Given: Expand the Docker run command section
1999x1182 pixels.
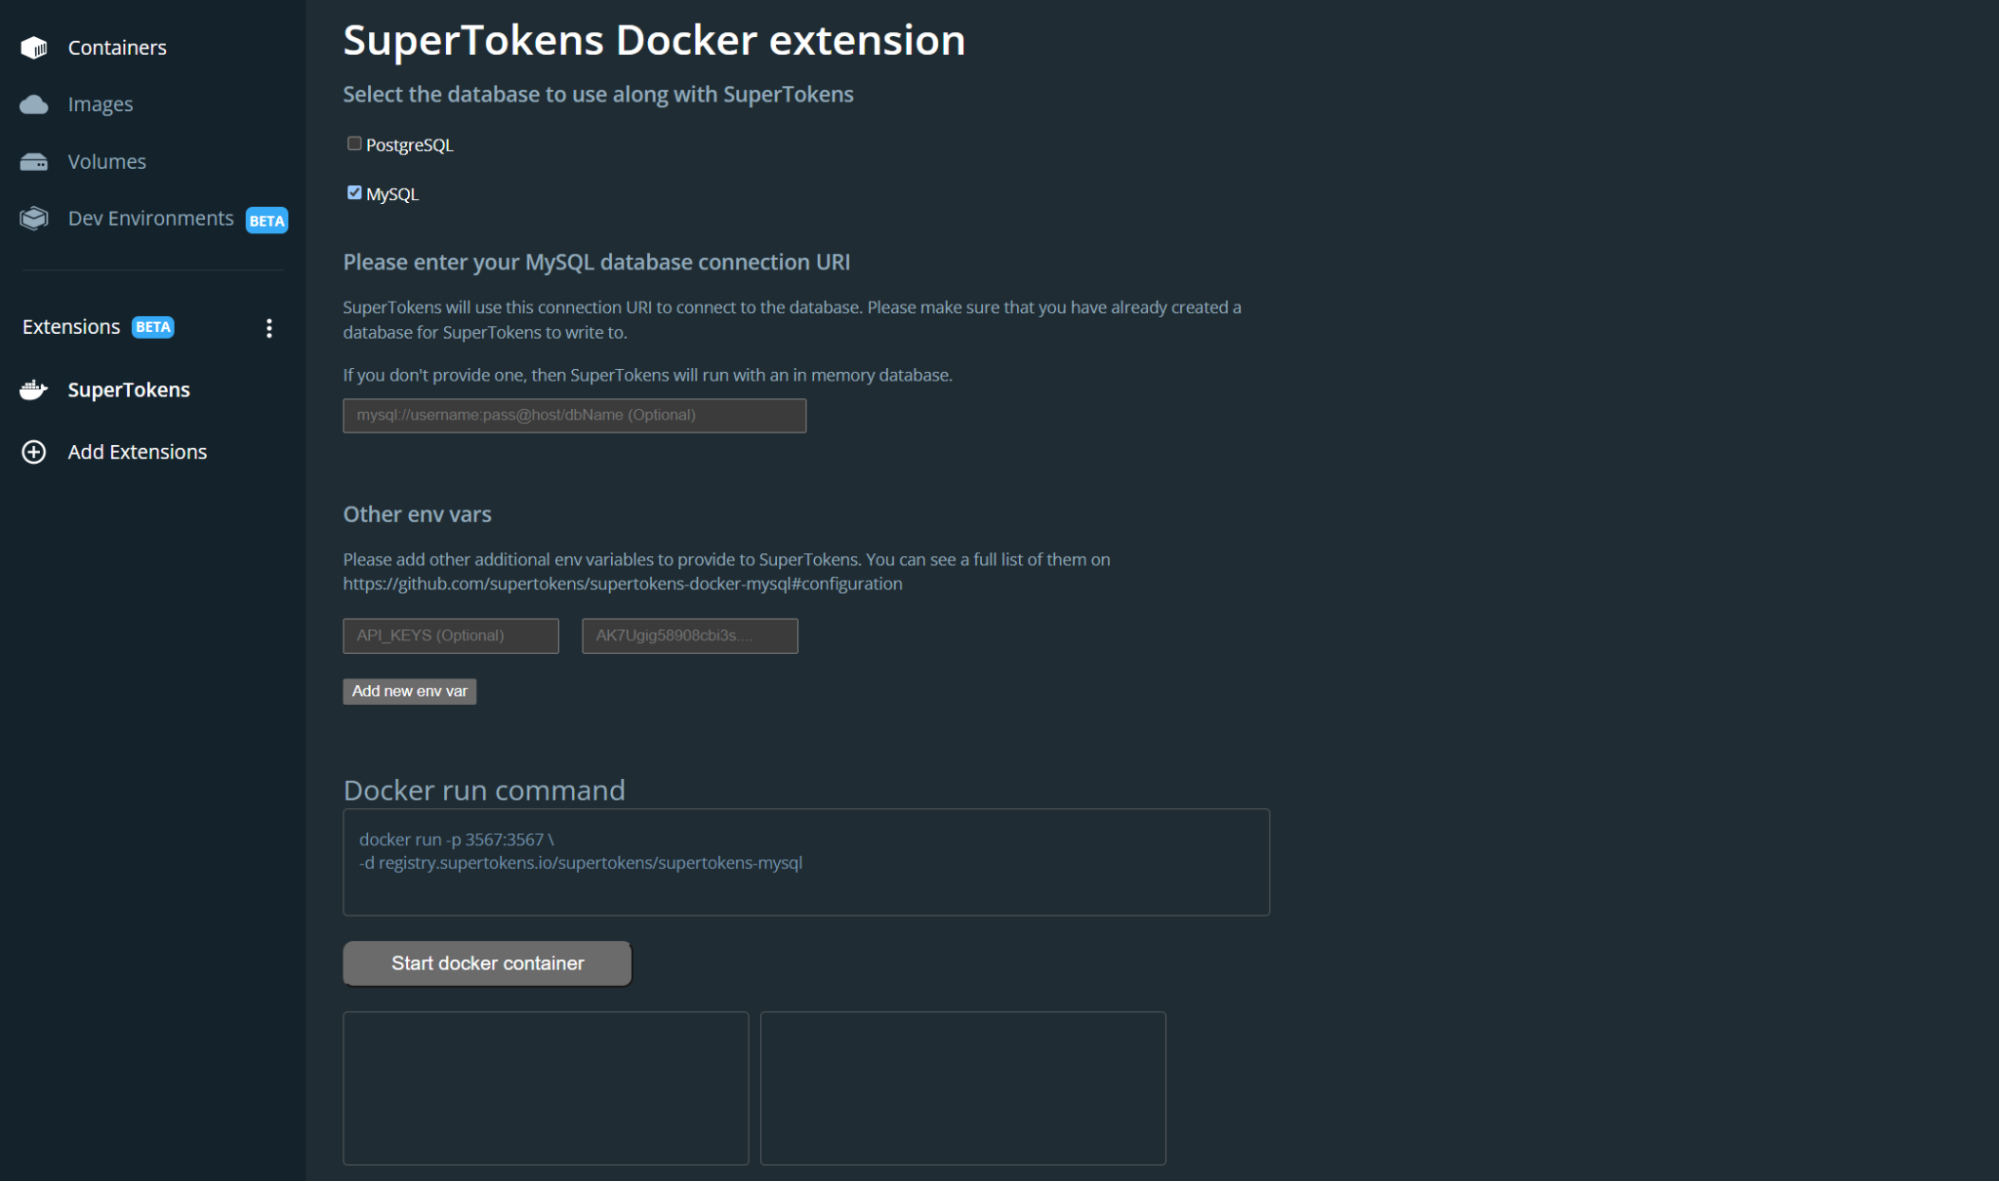Looking at the screenshot, I should pyautogui.click(x=485, y=789).
